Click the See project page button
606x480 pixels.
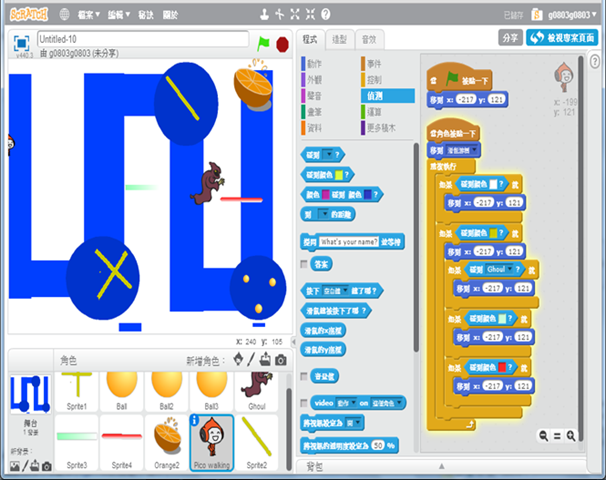coord(562,37)
